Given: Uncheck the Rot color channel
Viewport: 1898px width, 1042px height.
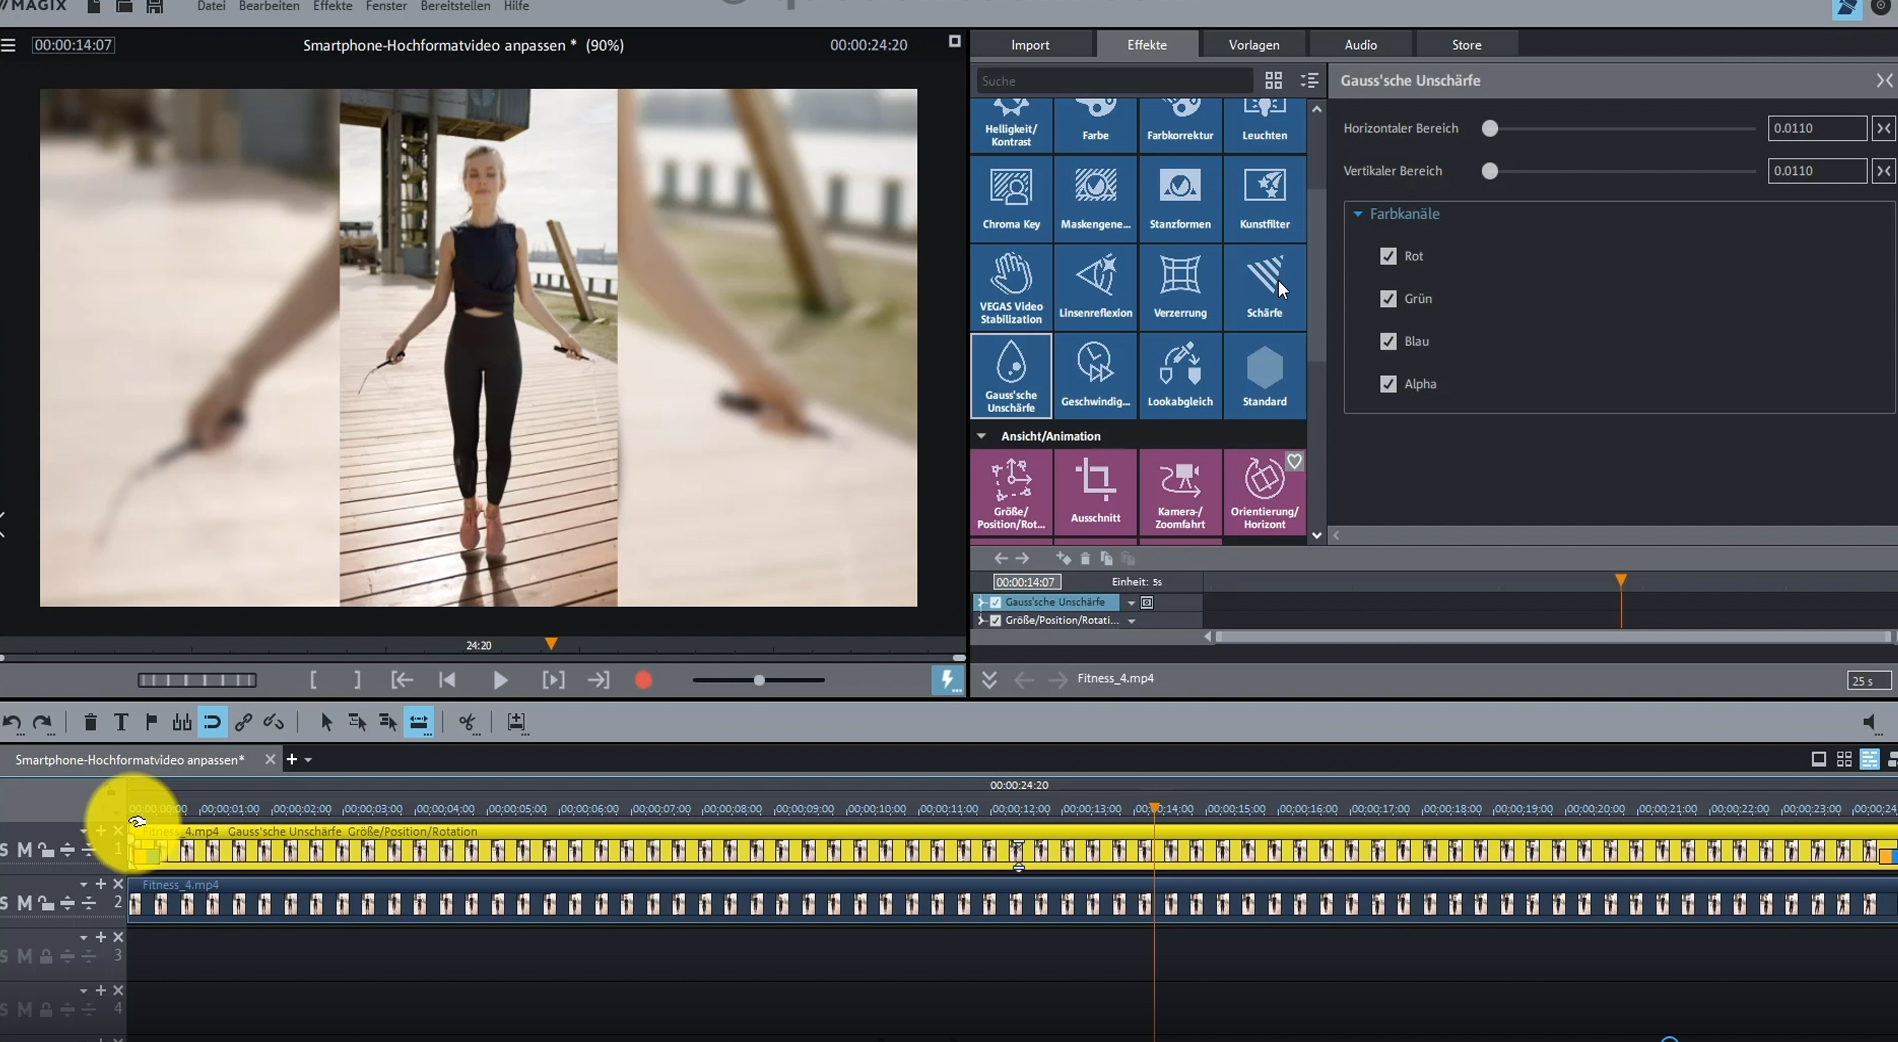Looking at the screenshot, I should pyautogui.click(x=1388, y=256).
